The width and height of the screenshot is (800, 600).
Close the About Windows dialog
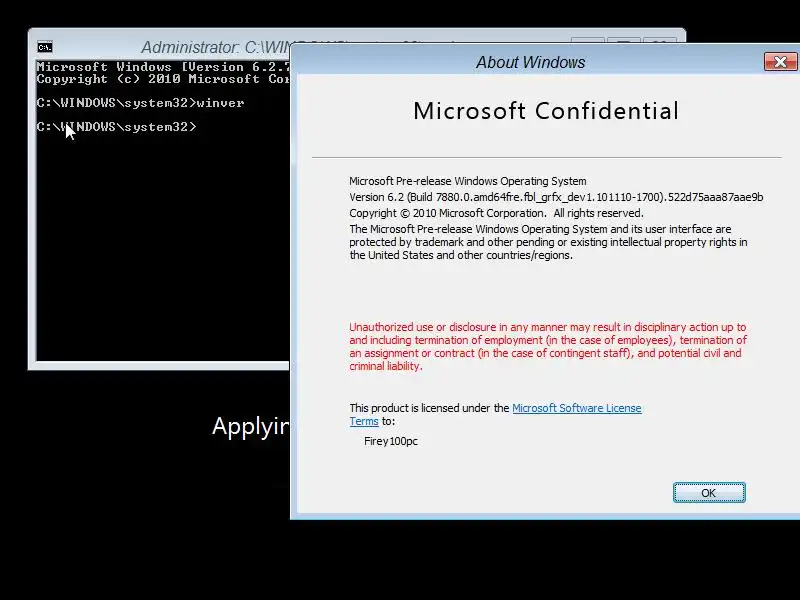point(780,62)
